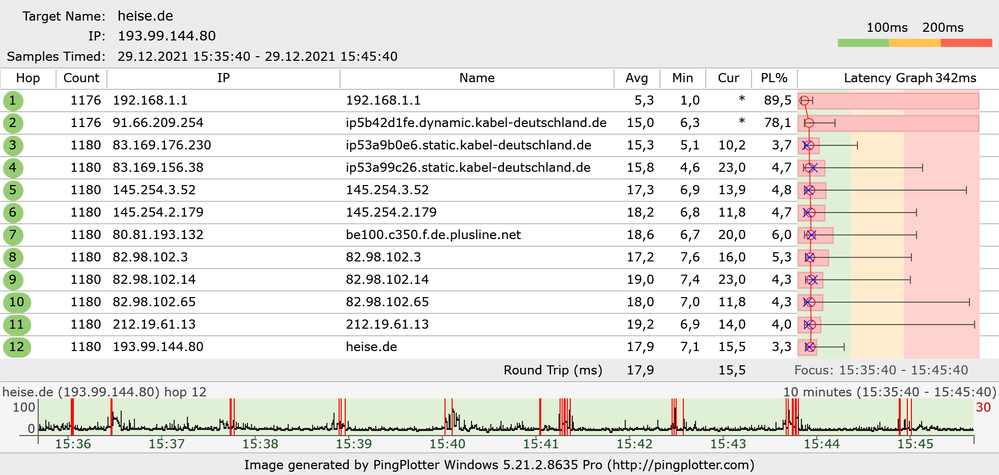Click the green hop 10 circle

pos(17,302)
